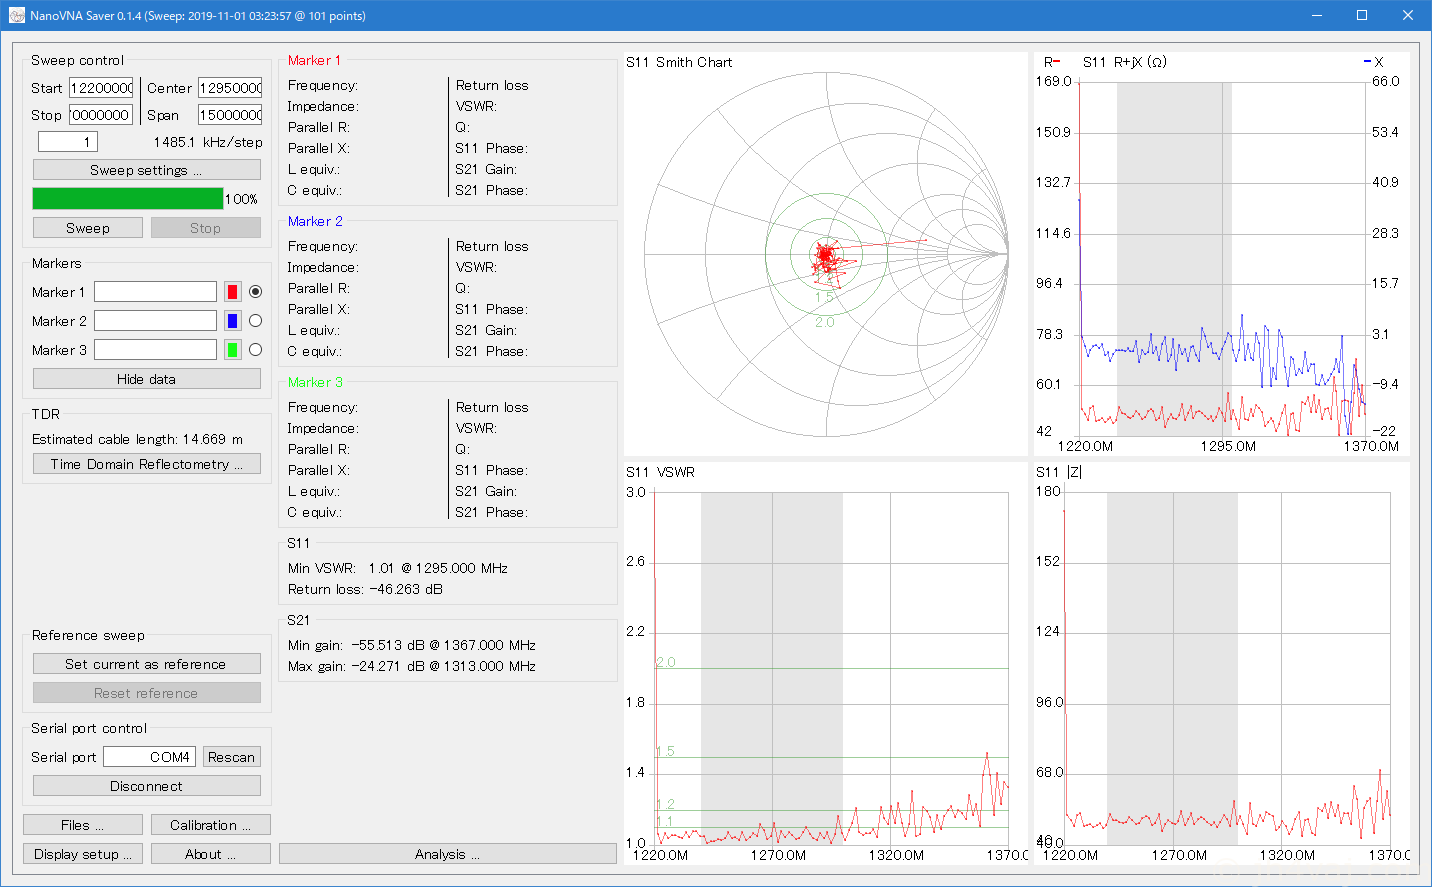Click the Span frequency input field
The width and height of the screenshot is (1432, 887).
[230, 115]
